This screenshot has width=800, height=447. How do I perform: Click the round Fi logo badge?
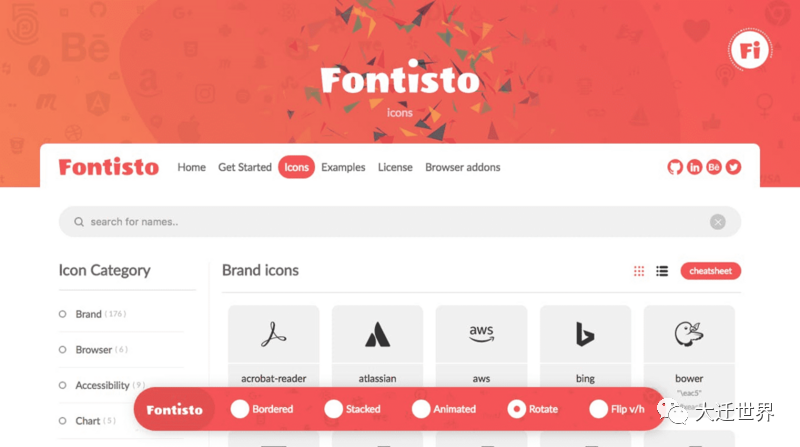coord(749,50)
